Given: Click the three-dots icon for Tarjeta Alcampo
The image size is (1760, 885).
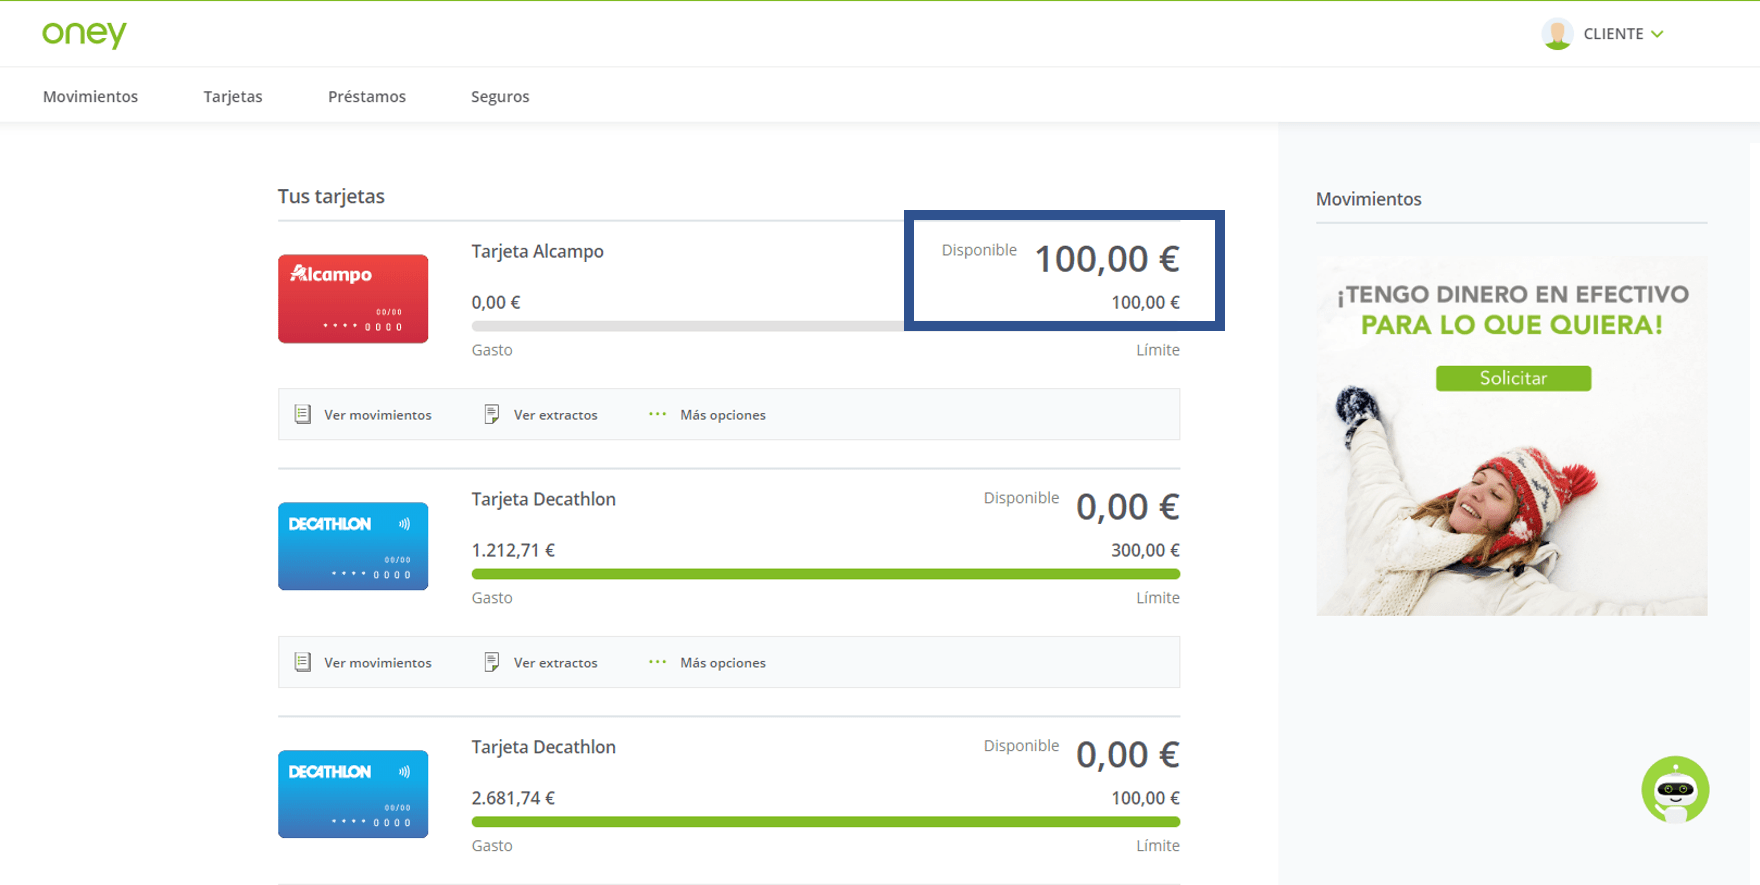Looking at the screenshot, I should (x=657, y=414).
